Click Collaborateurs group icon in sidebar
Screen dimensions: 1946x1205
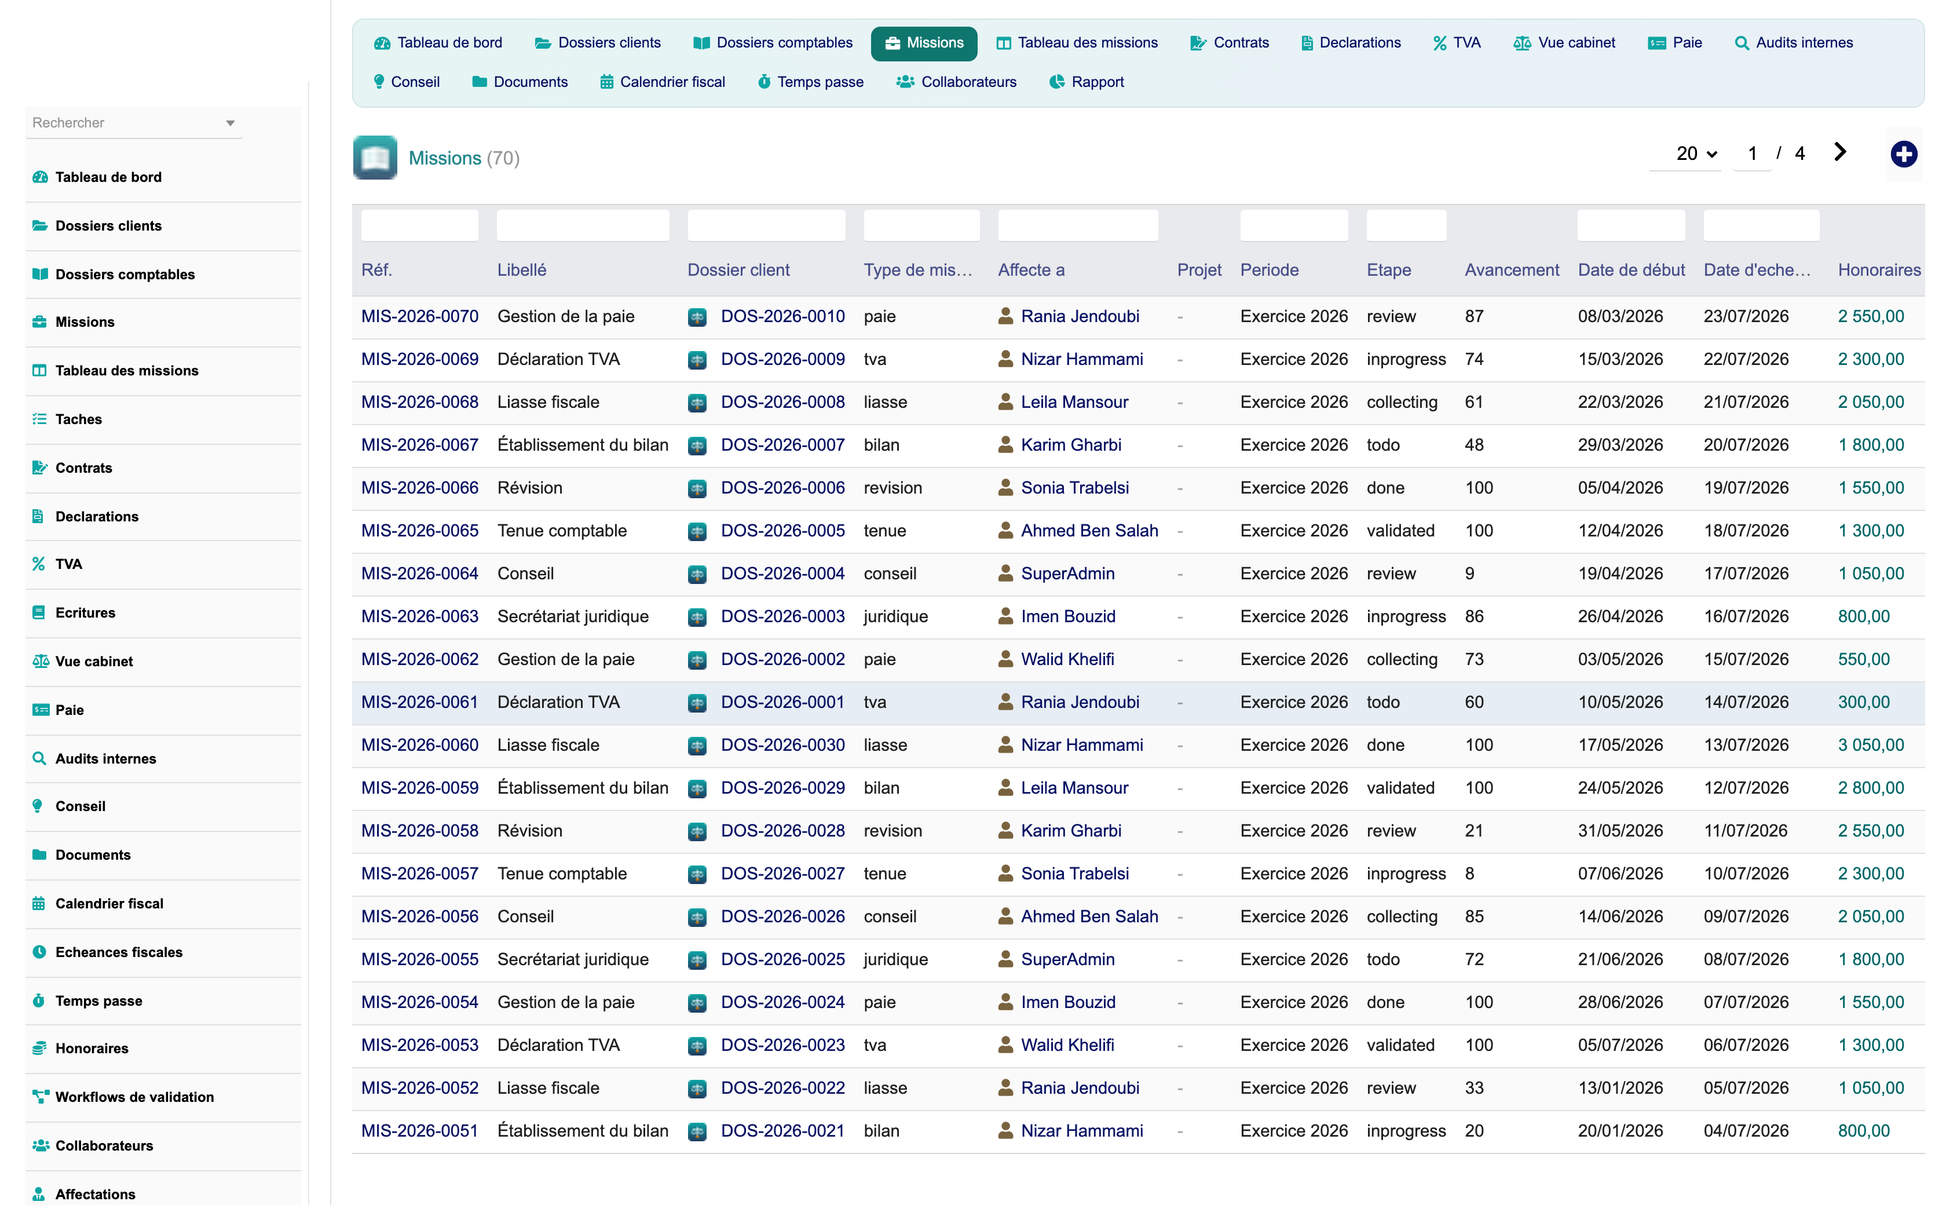pyautogui.click(x=40, y=1146)
